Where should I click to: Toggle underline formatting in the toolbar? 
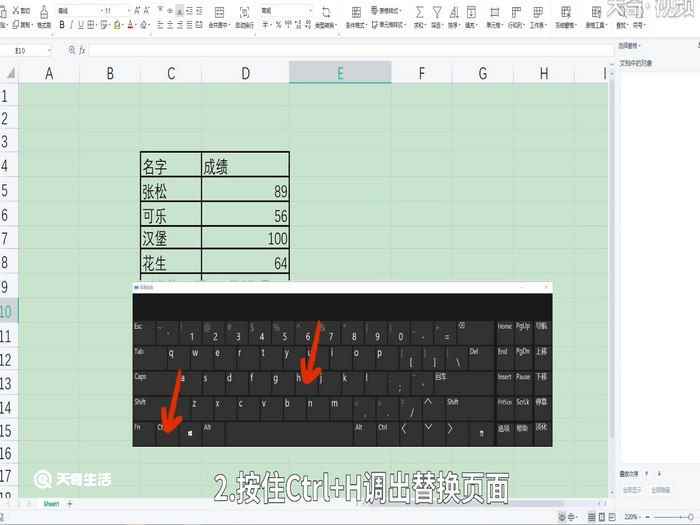tap(81, 25)
